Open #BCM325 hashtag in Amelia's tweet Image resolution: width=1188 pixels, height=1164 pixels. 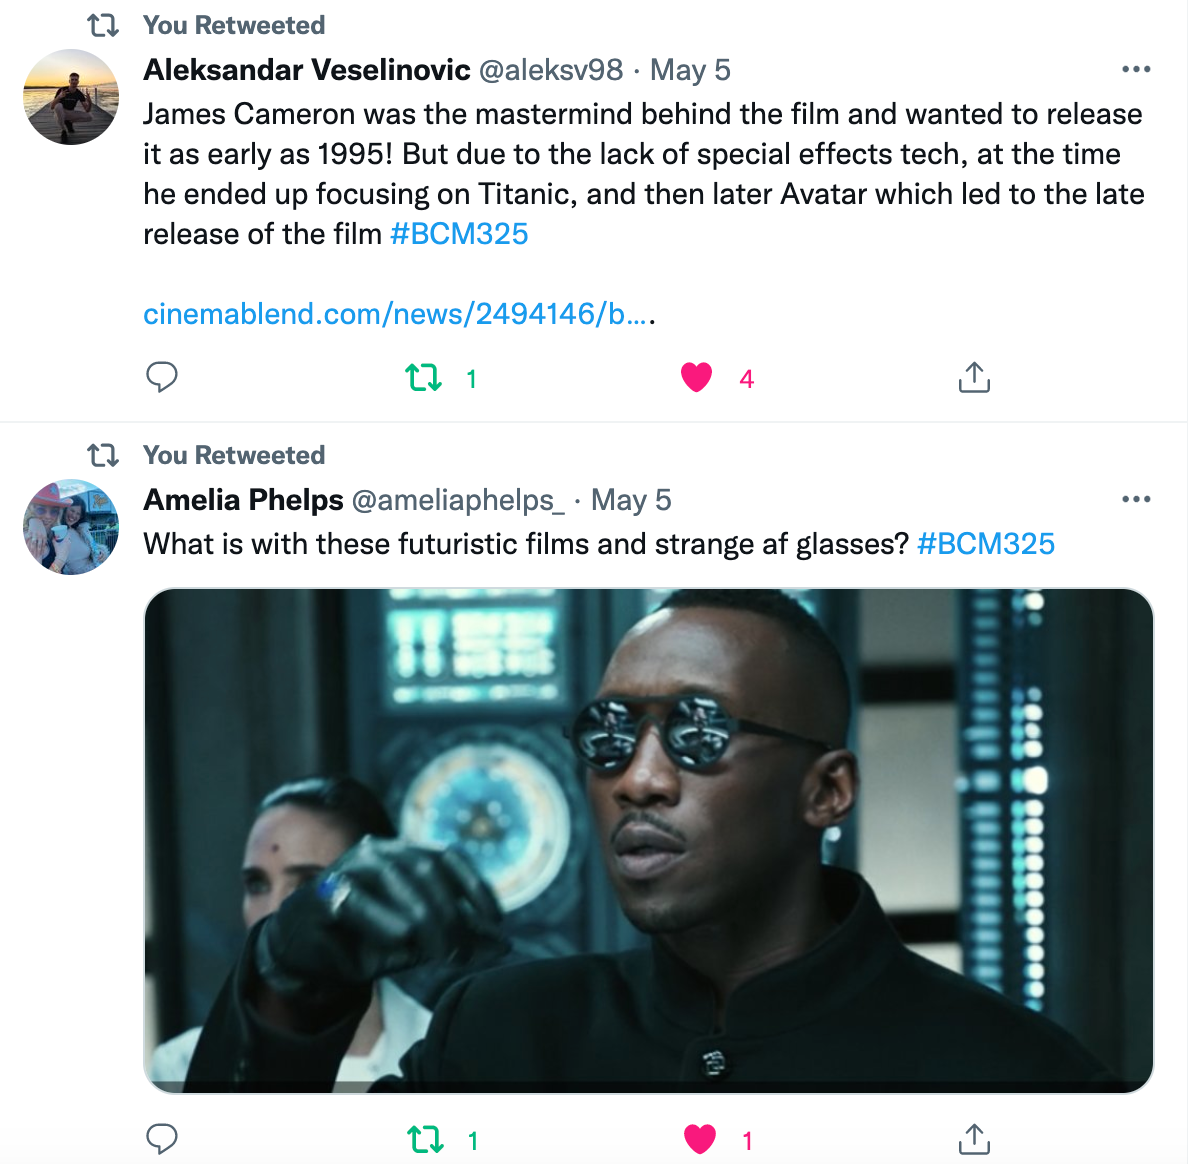(x=985, y=544)
